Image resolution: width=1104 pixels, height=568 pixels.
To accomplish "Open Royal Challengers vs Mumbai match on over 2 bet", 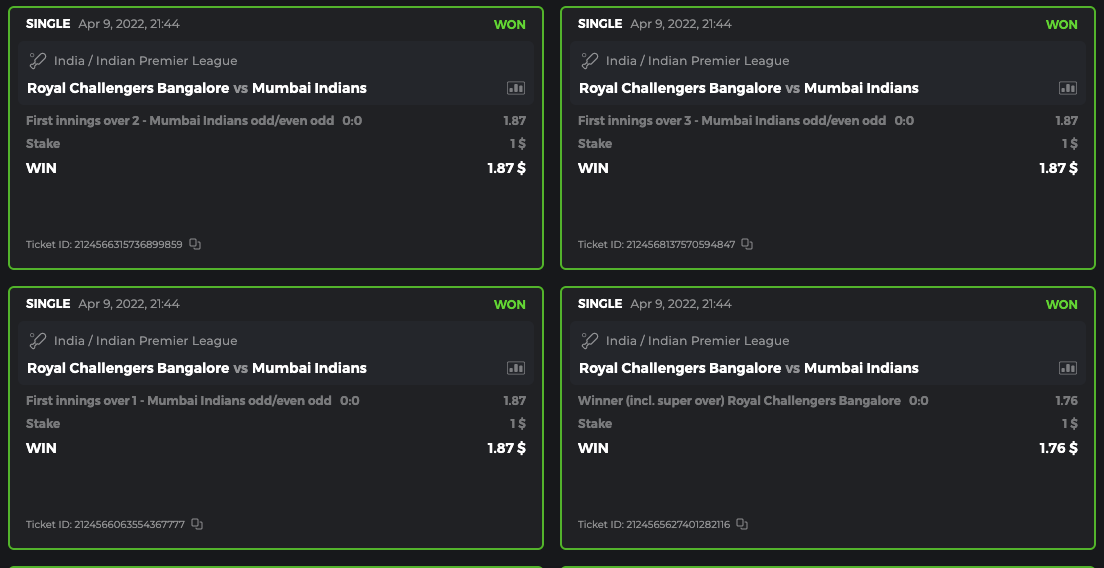I will (197, 88).
